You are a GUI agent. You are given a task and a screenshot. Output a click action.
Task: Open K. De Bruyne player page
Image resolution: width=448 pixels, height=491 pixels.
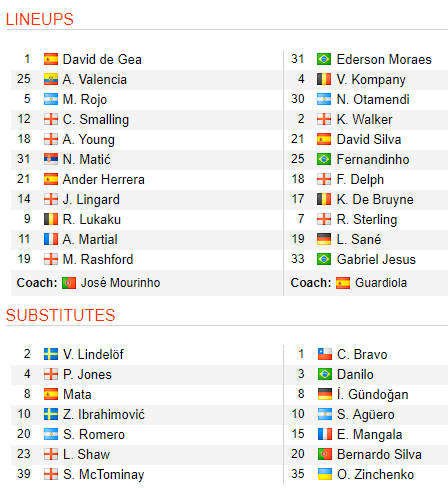[375, 199]
